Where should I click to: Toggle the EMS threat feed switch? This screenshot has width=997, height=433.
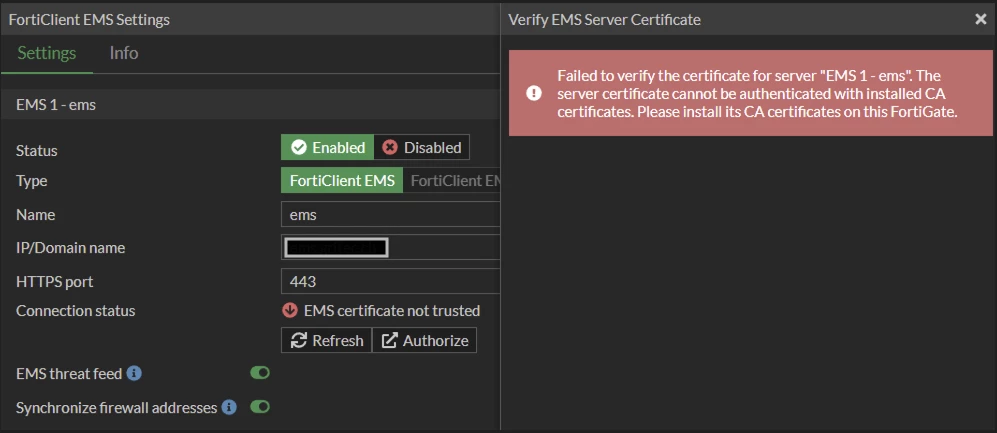pos(260,373)
